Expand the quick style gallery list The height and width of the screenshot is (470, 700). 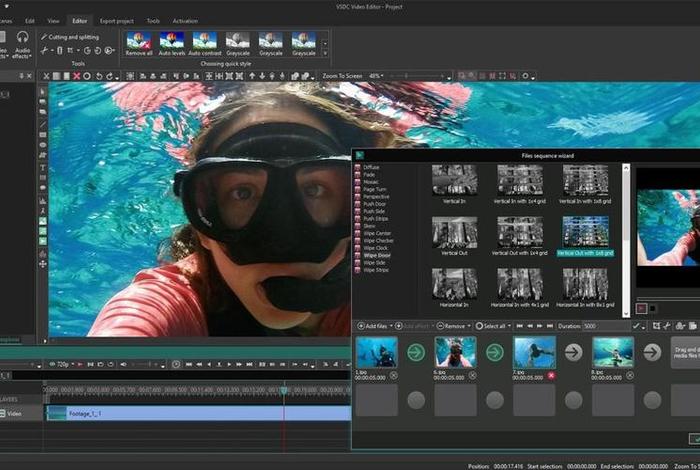(325, 54)
